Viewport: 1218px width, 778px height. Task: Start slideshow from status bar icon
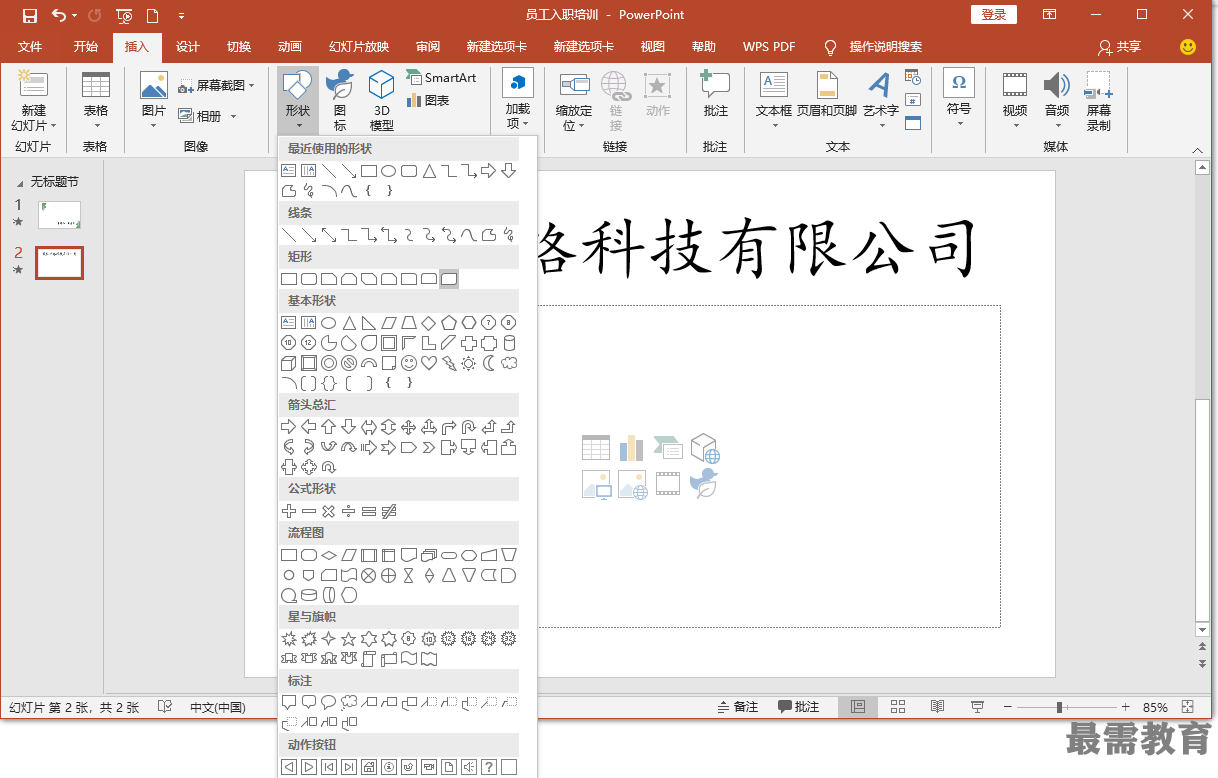click(977, 707)
